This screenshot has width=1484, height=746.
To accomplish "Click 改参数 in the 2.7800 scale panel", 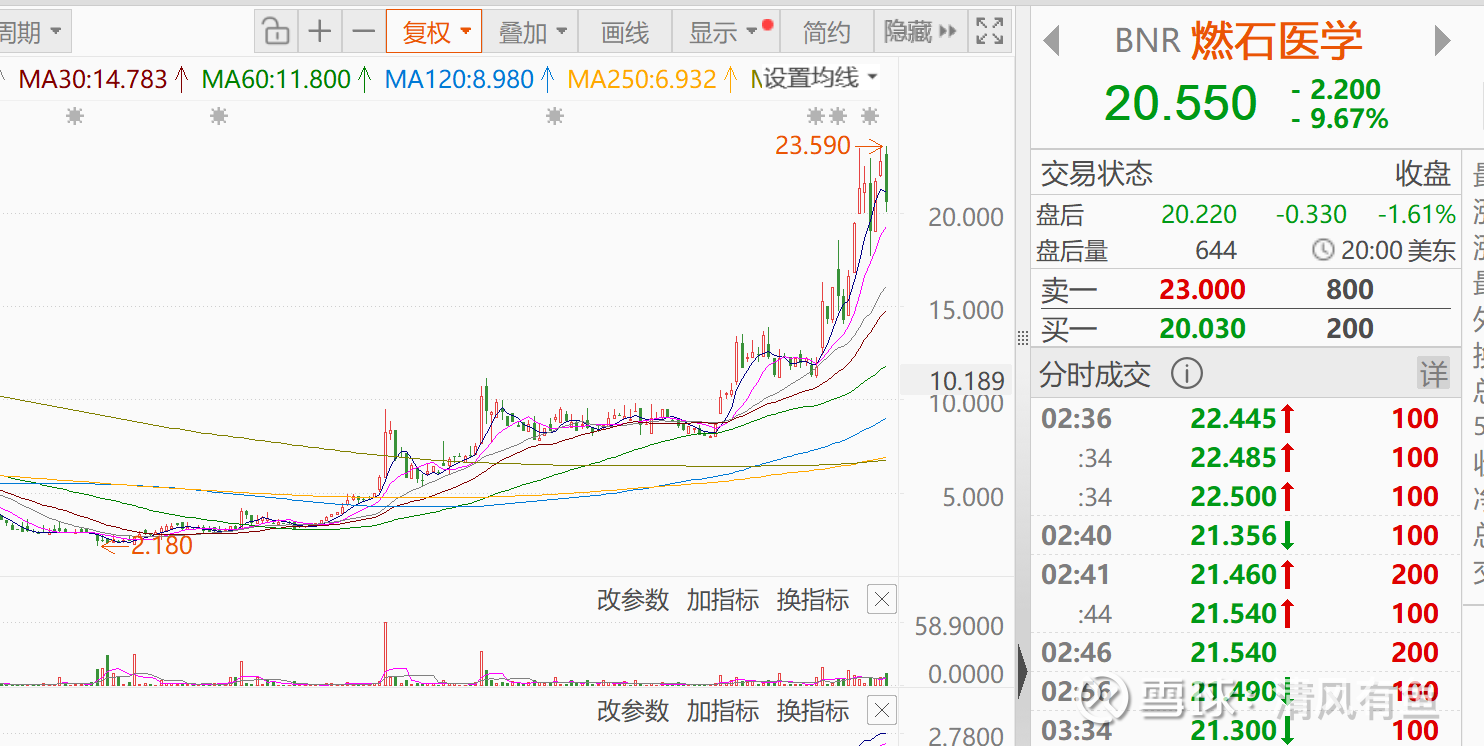I will pos(633,711).
